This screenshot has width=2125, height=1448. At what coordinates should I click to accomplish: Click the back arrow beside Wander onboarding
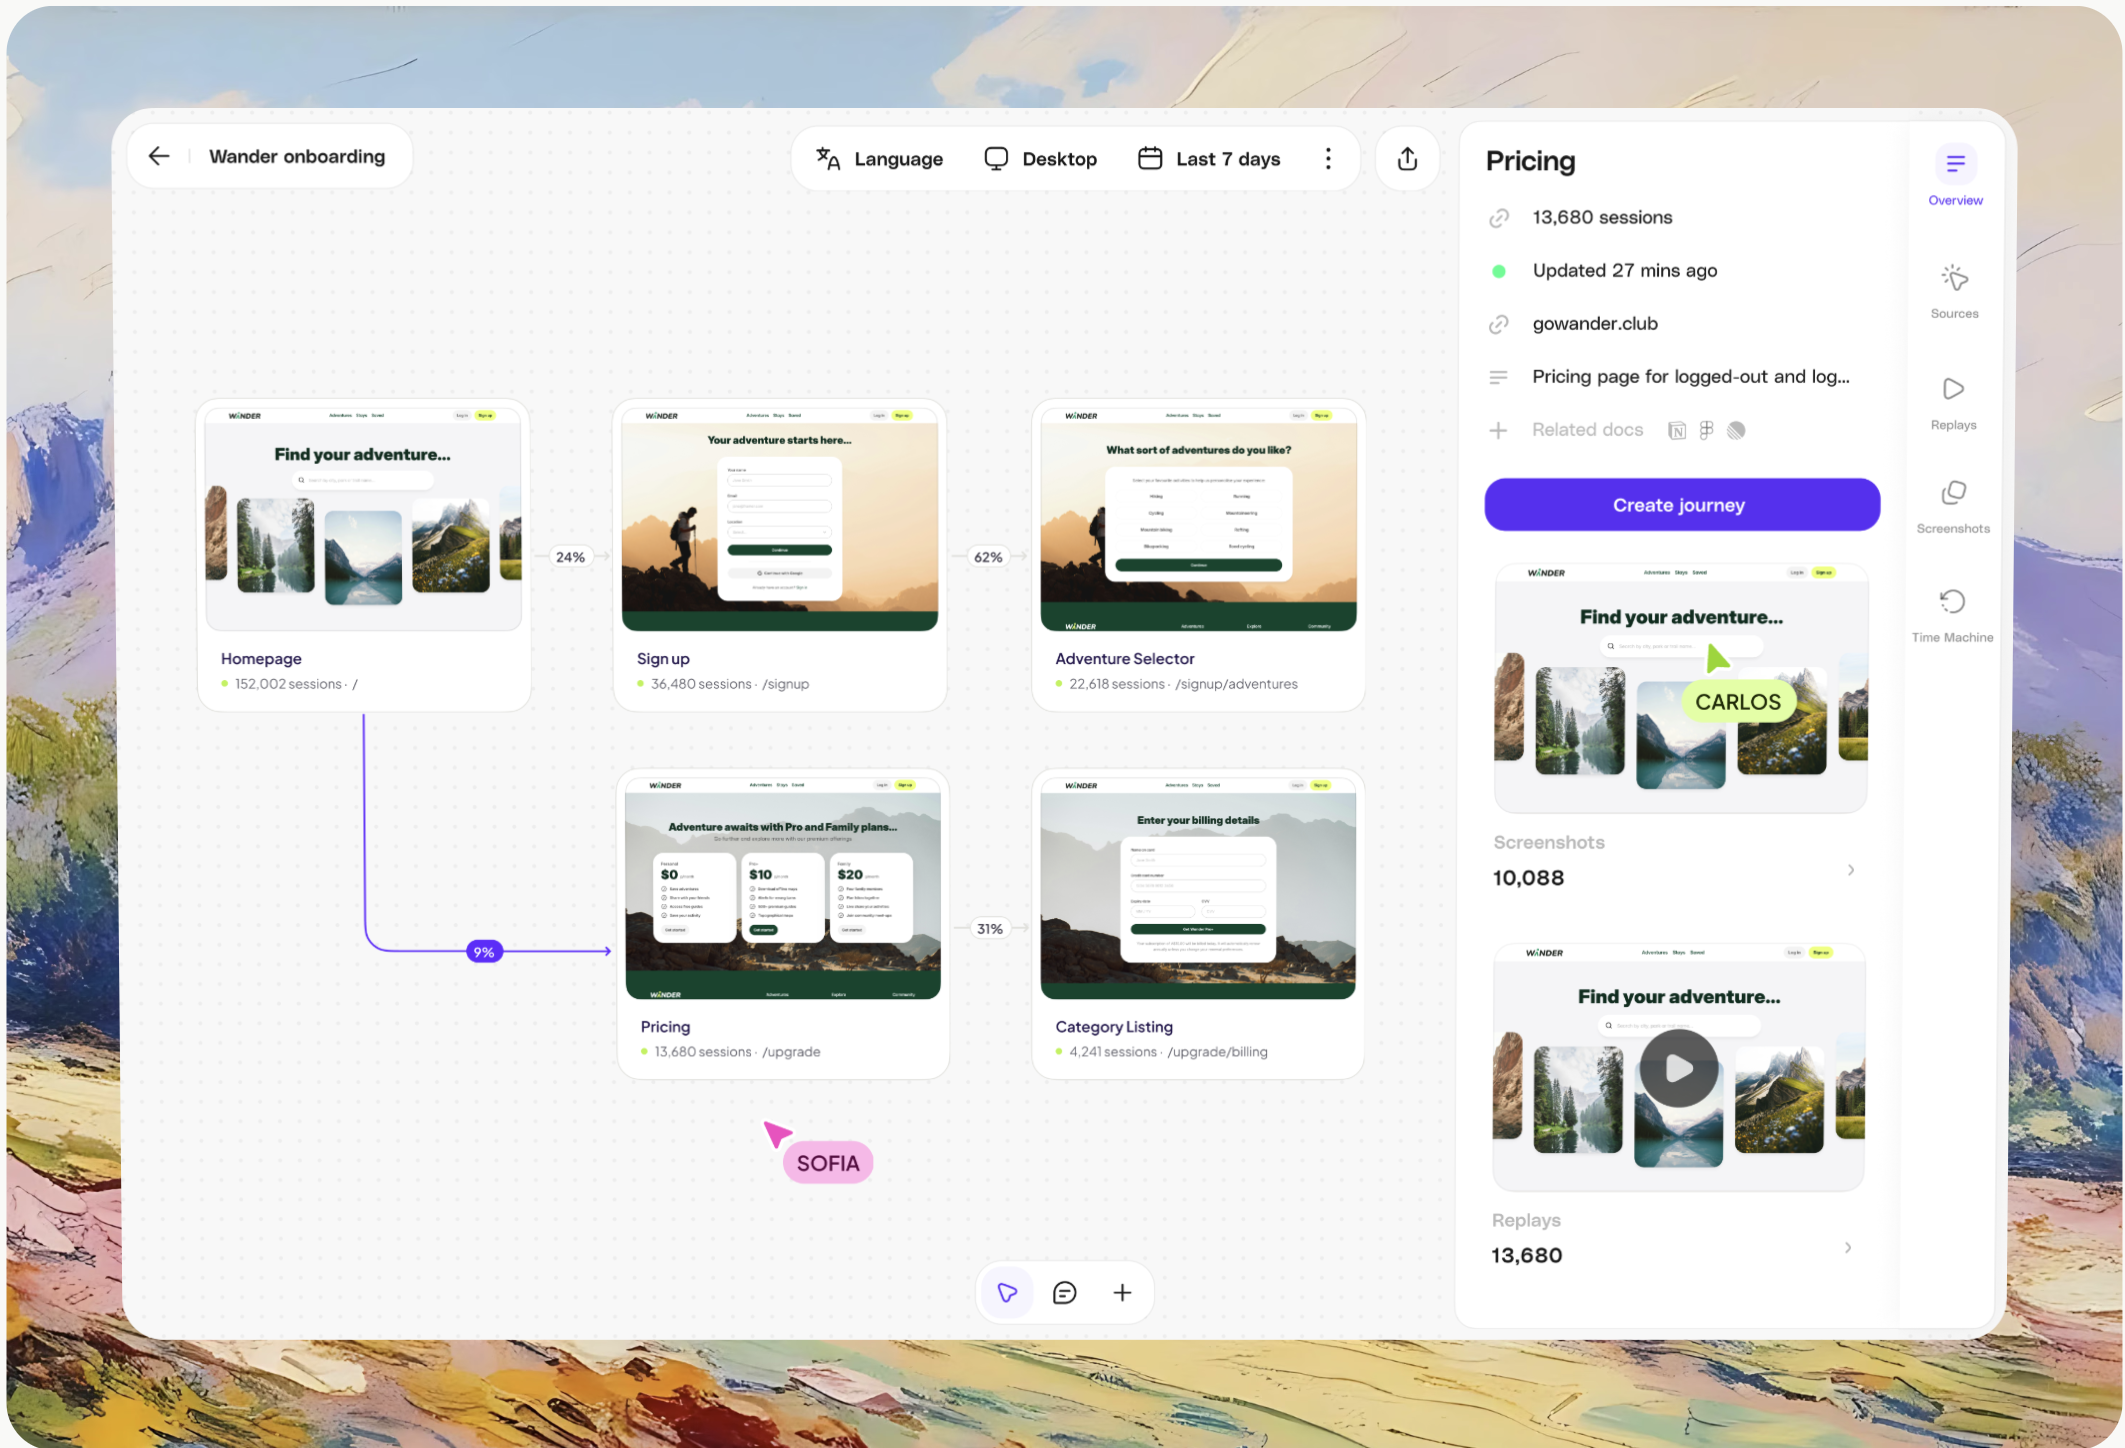pos(159,156)
